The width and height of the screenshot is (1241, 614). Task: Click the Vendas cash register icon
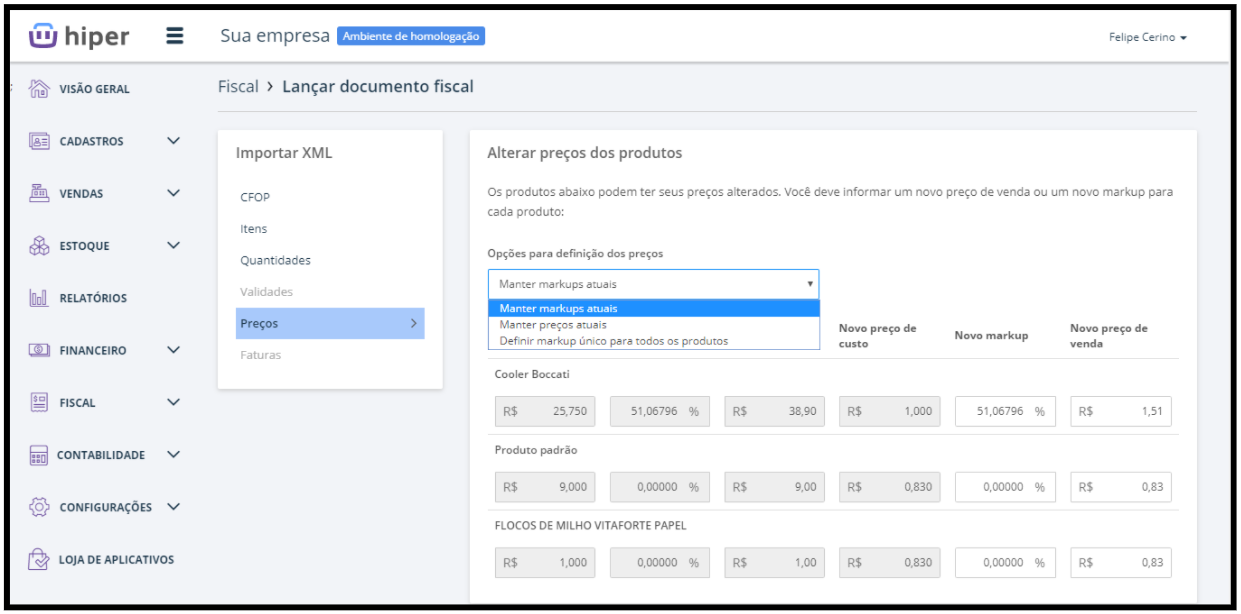(x=39, y=193)
